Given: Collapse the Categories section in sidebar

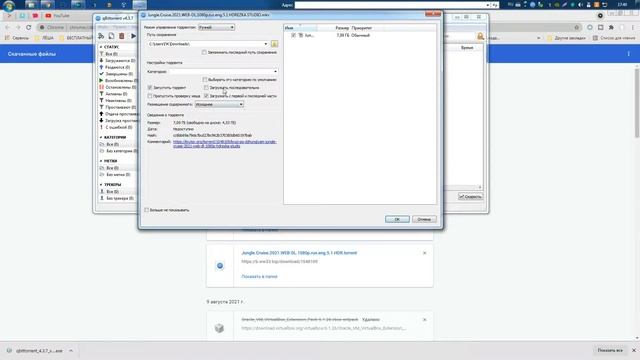Looking at the screenshot, I should tap(101, 138).
